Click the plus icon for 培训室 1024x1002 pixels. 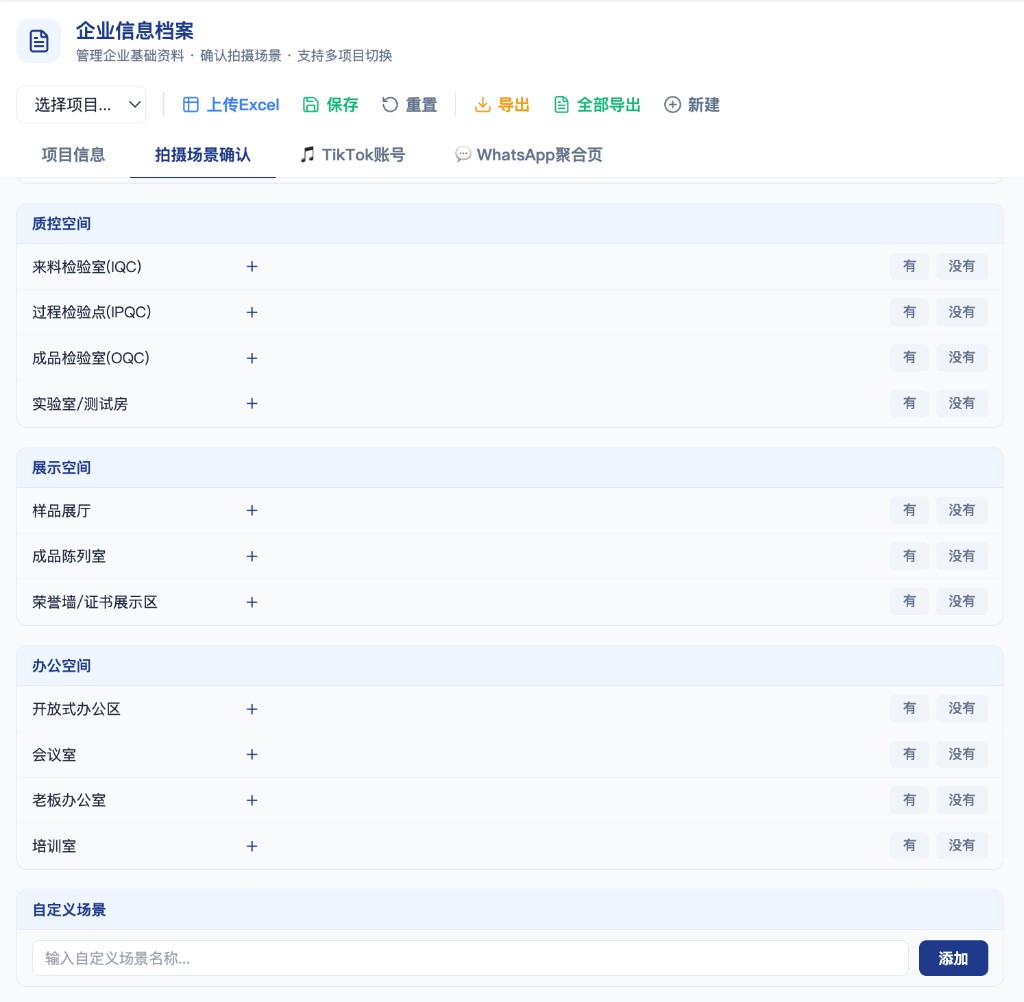(x=252, y=846)
